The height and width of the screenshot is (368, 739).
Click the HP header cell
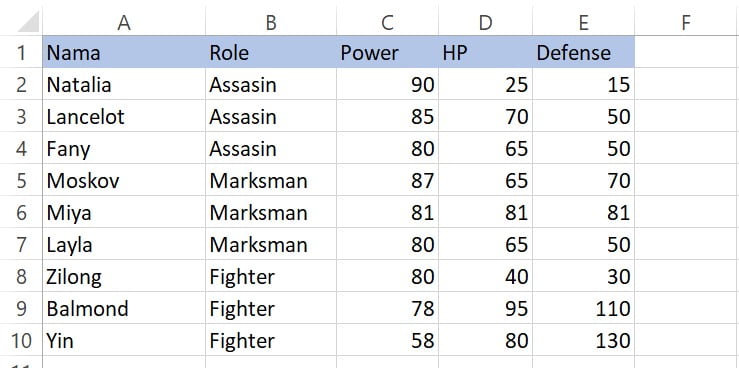485,52
